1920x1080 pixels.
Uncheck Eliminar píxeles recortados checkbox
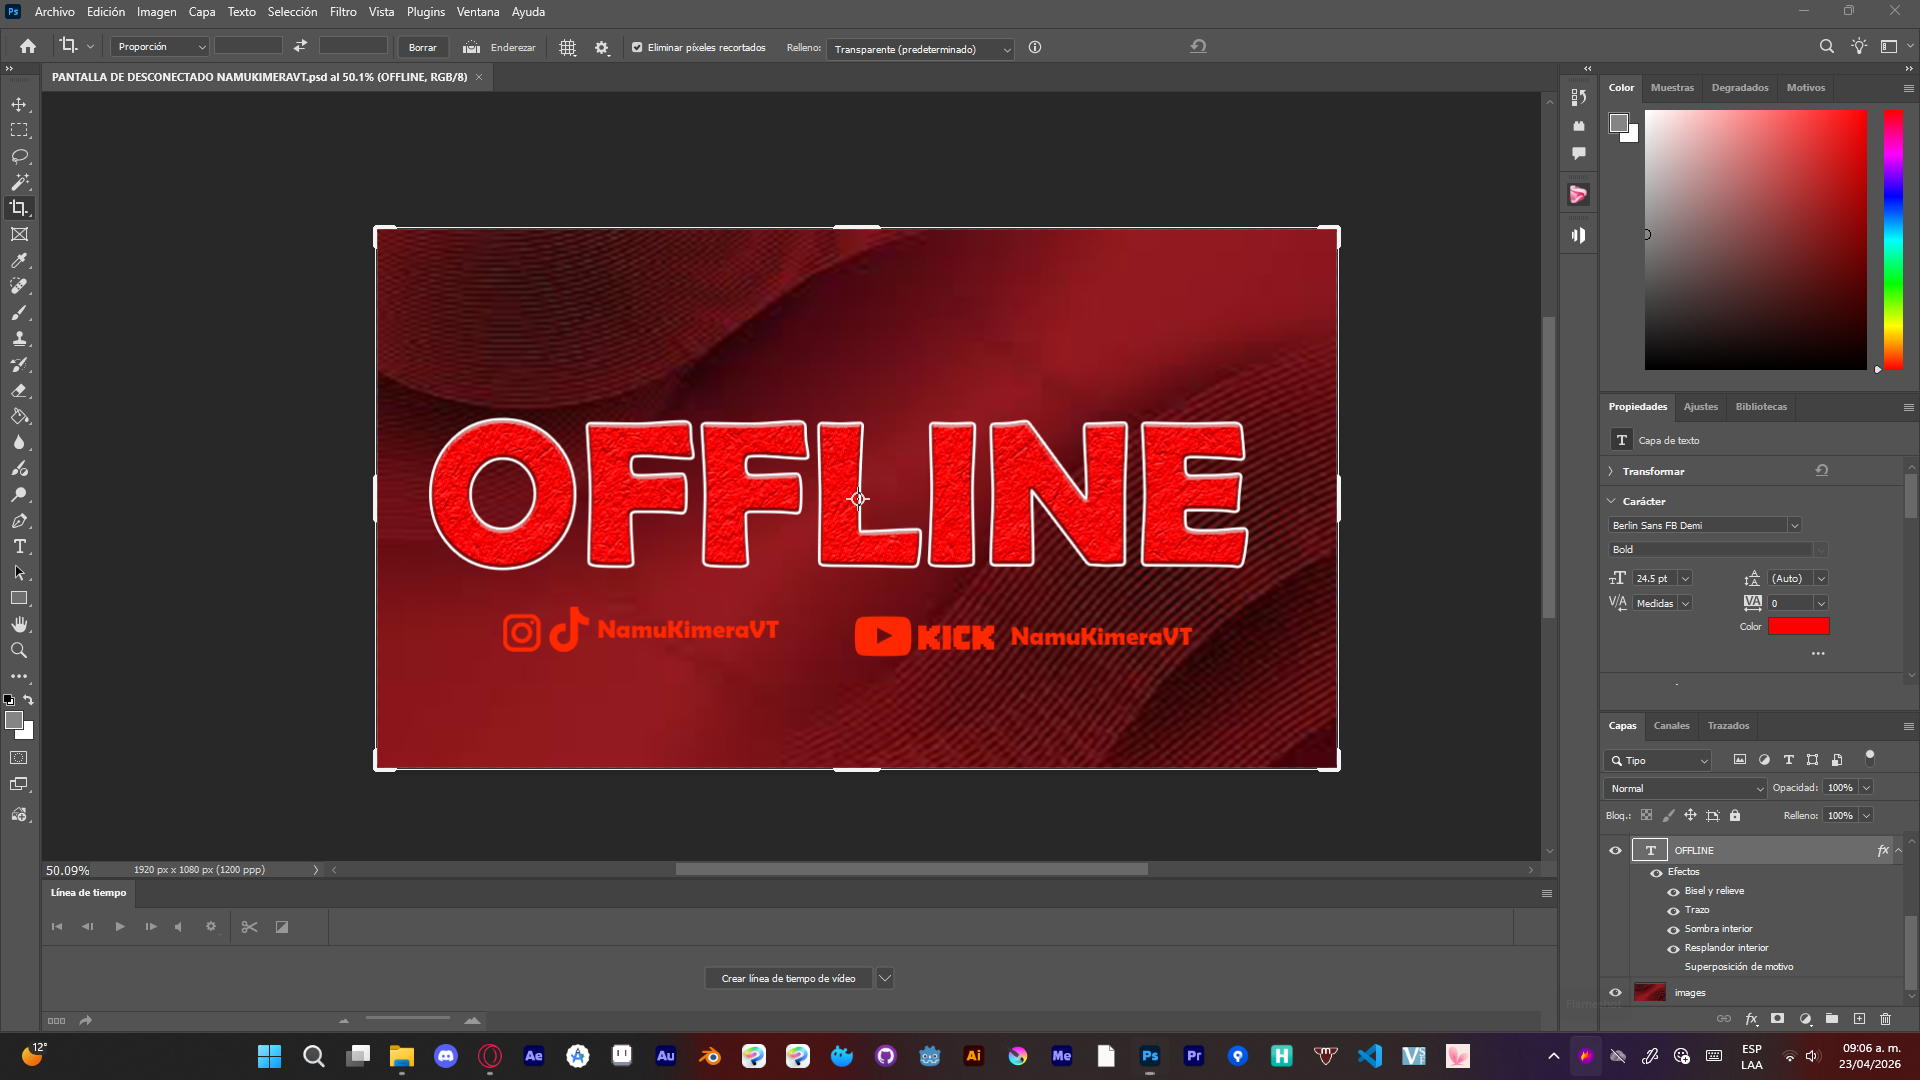coord(637,47)
